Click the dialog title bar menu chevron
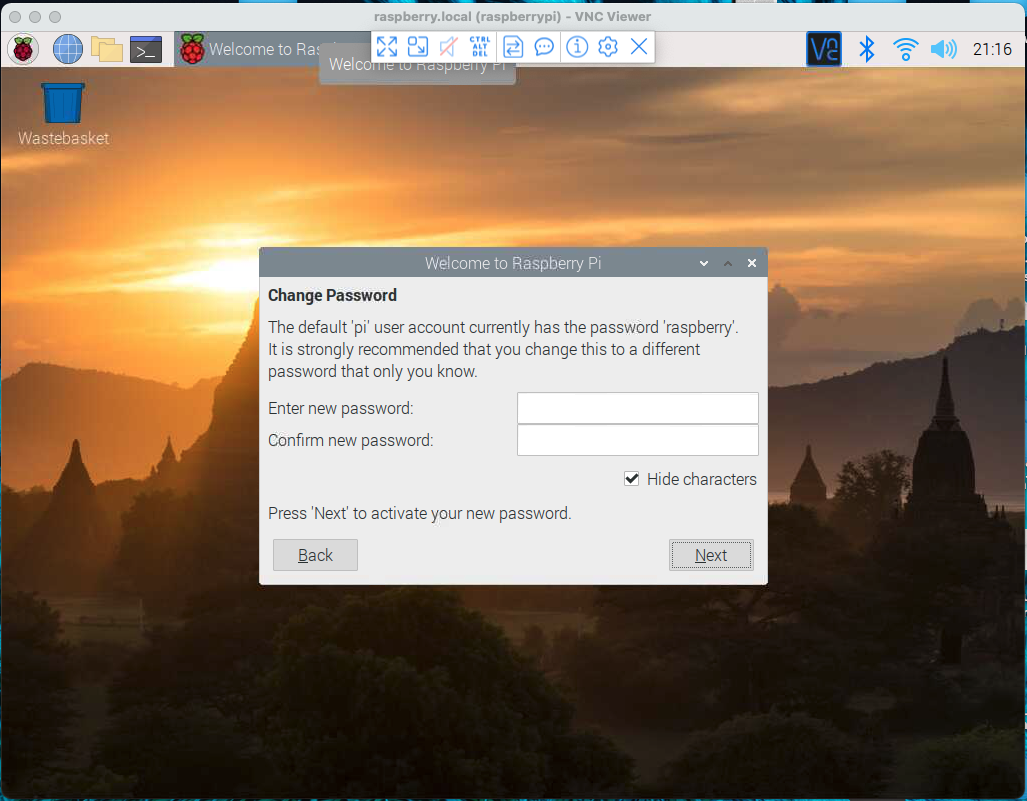The height and width of the screenshot is (801, 1027). coord(704,264)
